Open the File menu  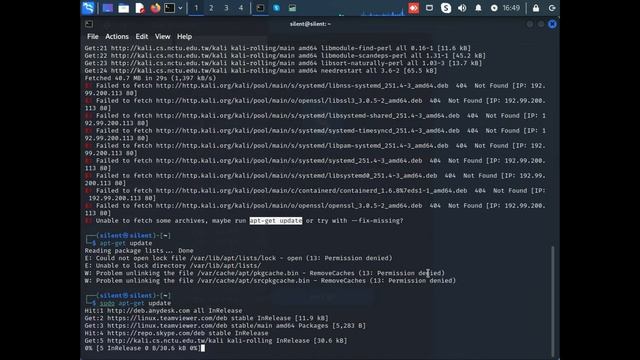93,36
